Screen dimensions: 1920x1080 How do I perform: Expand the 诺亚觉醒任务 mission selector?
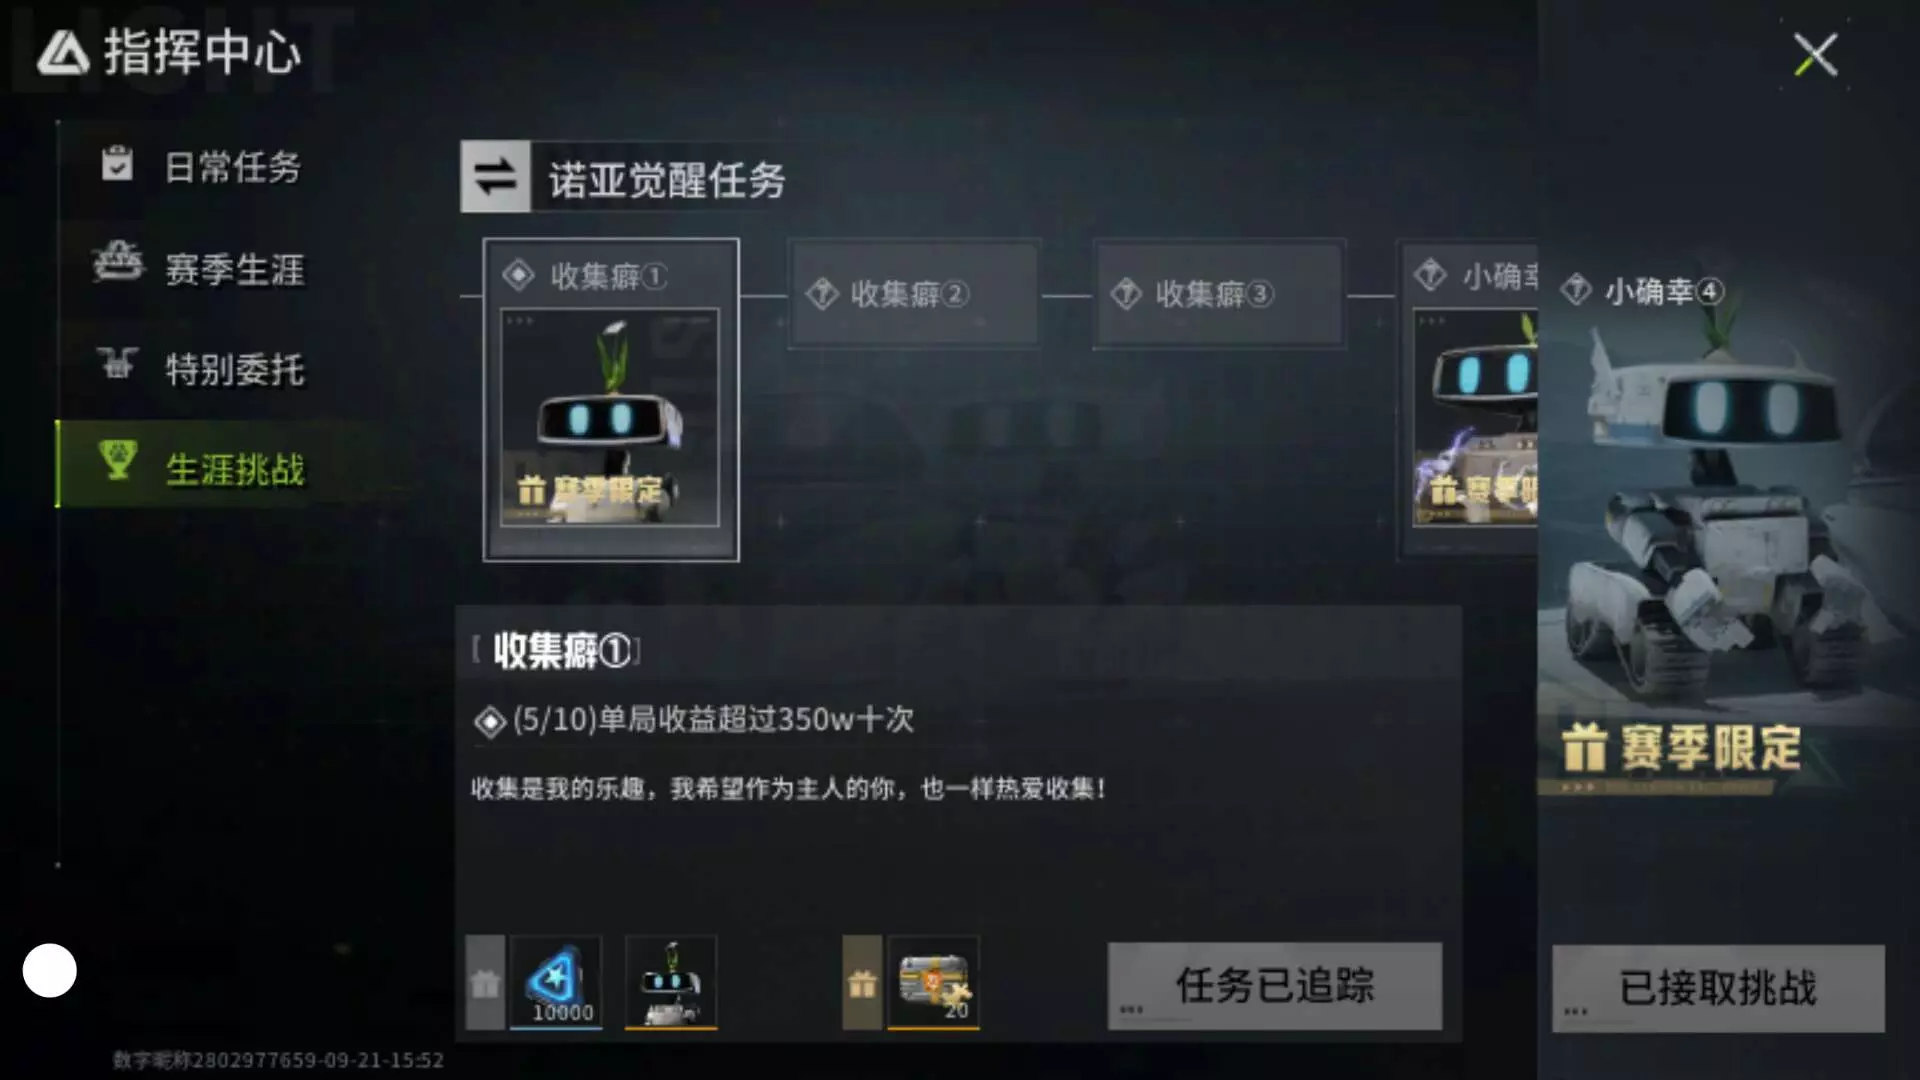(x=667, y=178)
